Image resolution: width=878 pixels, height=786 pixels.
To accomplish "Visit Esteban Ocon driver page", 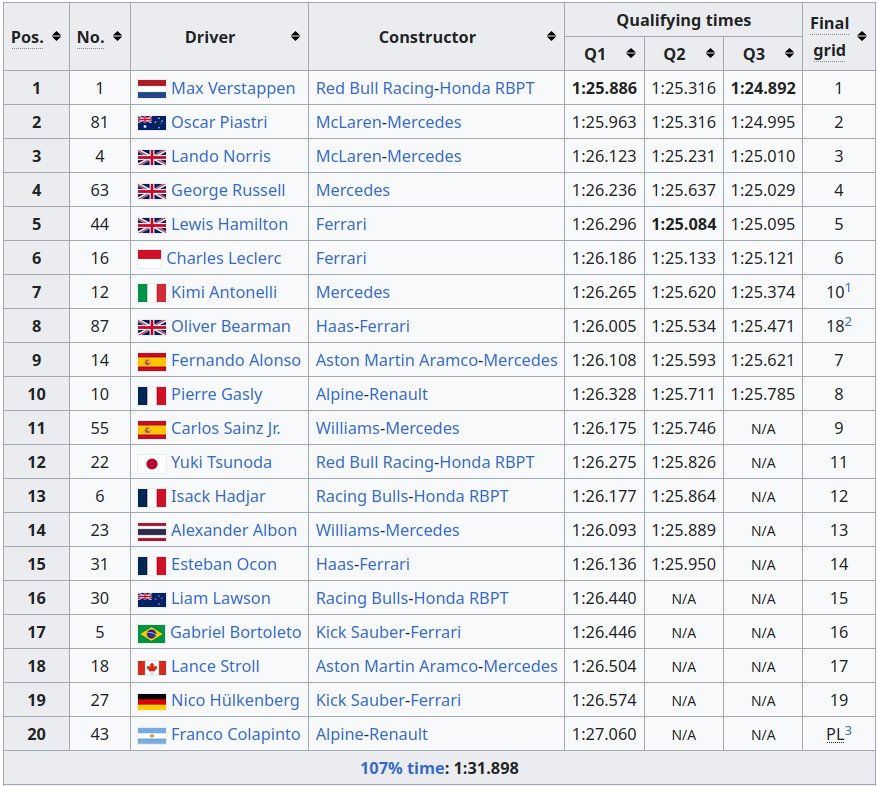I will [x=224, y=564].
